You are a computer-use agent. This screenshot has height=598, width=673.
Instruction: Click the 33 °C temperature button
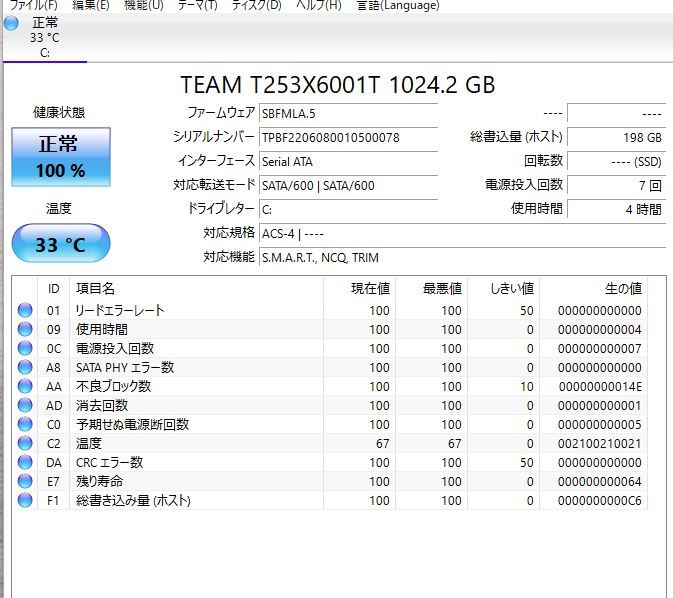tap(61, 243)
